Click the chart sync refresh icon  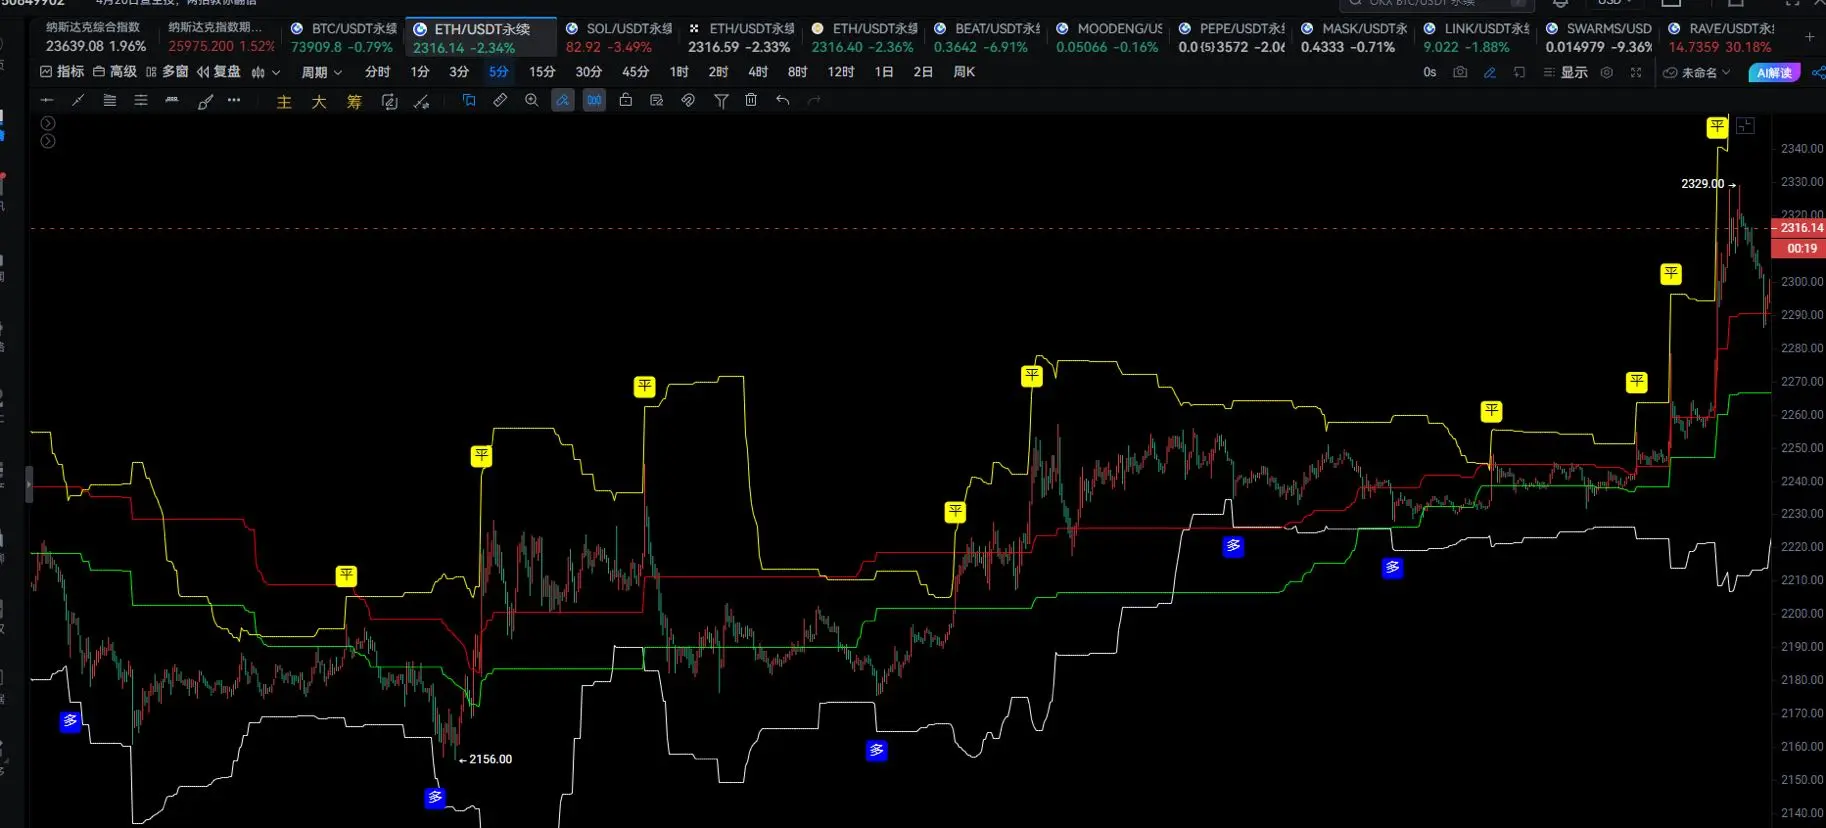tap(389, 102)
